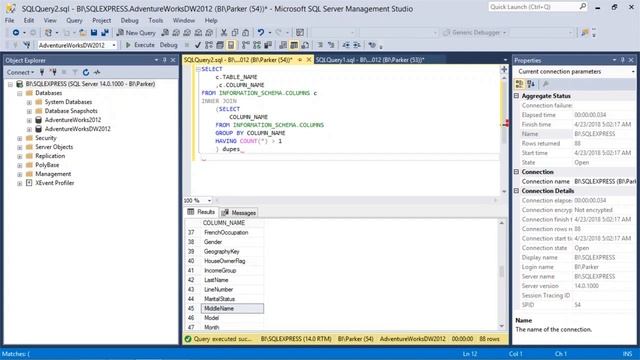Select the MiddleName result cell

point(232,309)
